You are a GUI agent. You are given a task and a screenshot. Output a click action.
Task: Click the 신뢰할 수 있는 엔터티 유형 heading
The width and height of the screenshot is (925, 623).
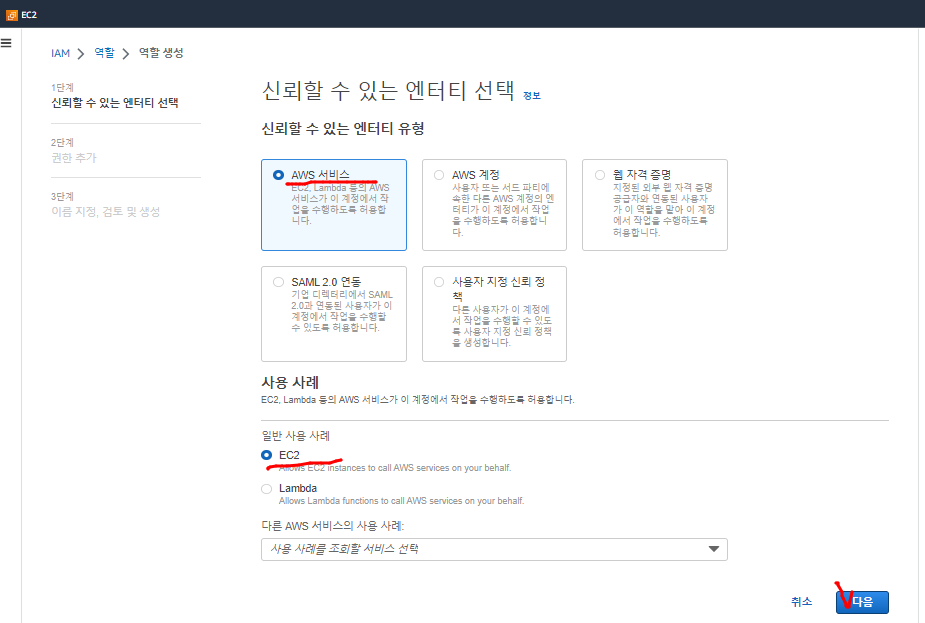click(x=343, y=129)
